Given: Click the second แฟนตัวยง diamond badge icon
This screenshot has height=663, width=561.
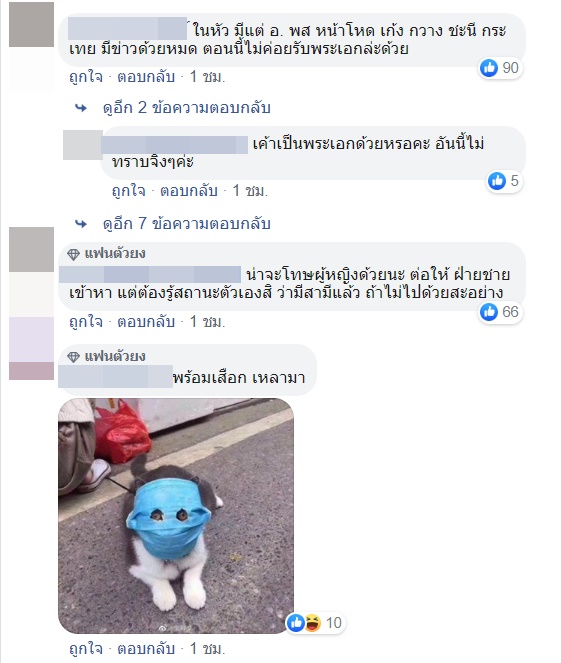Looking at the screenshot, I should tap(74, 357).
